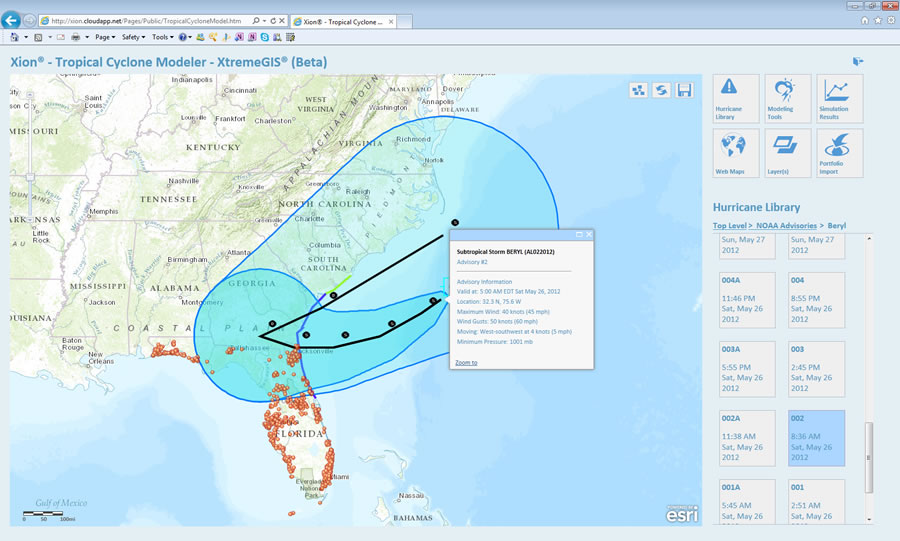900x541 pixels.
Task: Open the Layer(s) tile
Action: tap(788, 153)
